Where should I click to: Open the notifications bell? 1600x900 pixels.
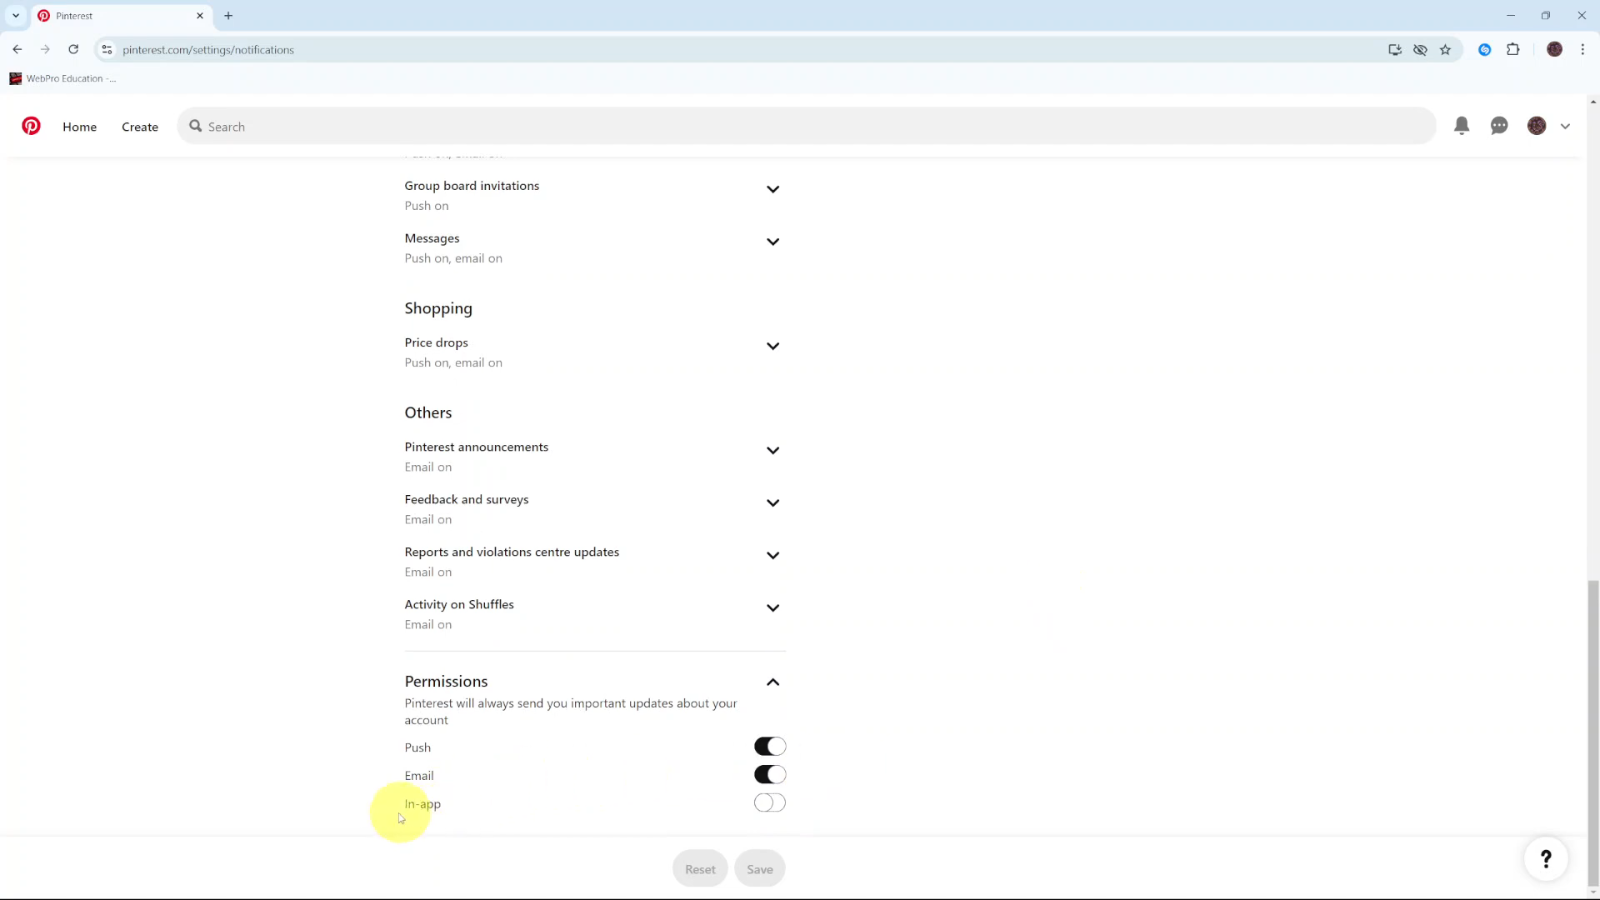tap(1461, 126)
